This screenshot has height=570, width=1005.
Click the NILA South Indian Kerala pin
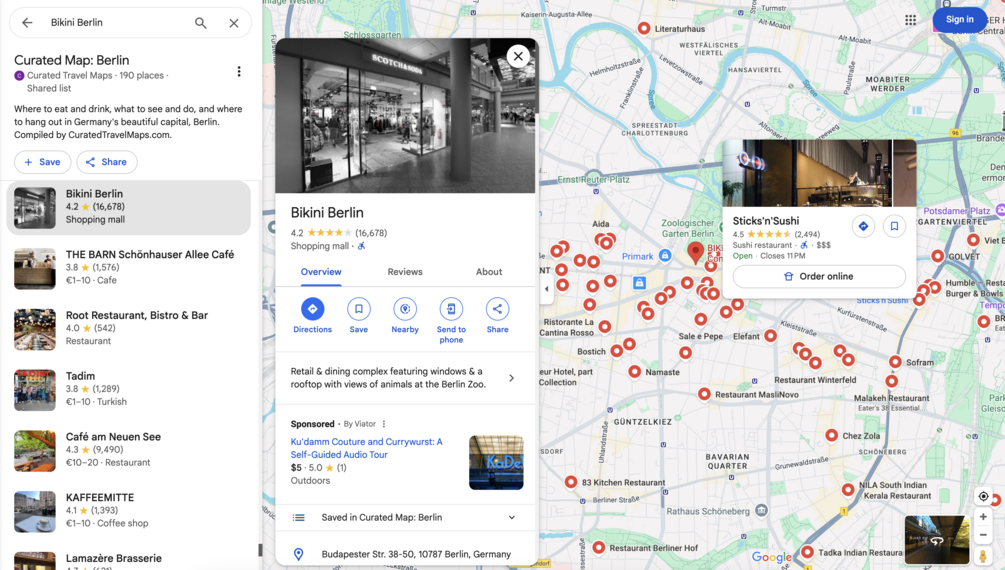847,489
